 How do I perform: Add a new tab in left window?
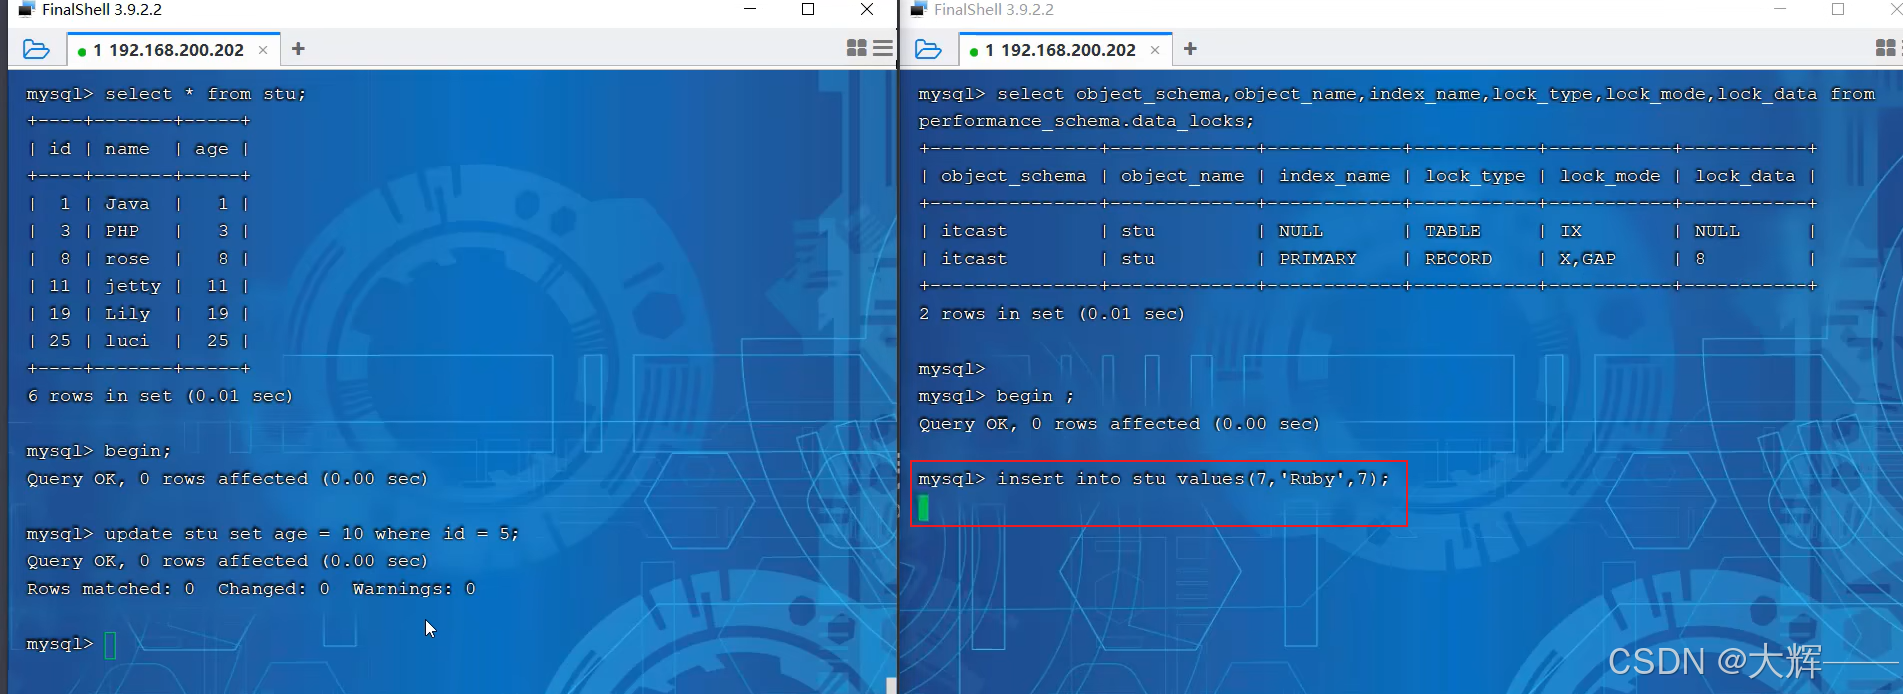(x=298, y=49)
